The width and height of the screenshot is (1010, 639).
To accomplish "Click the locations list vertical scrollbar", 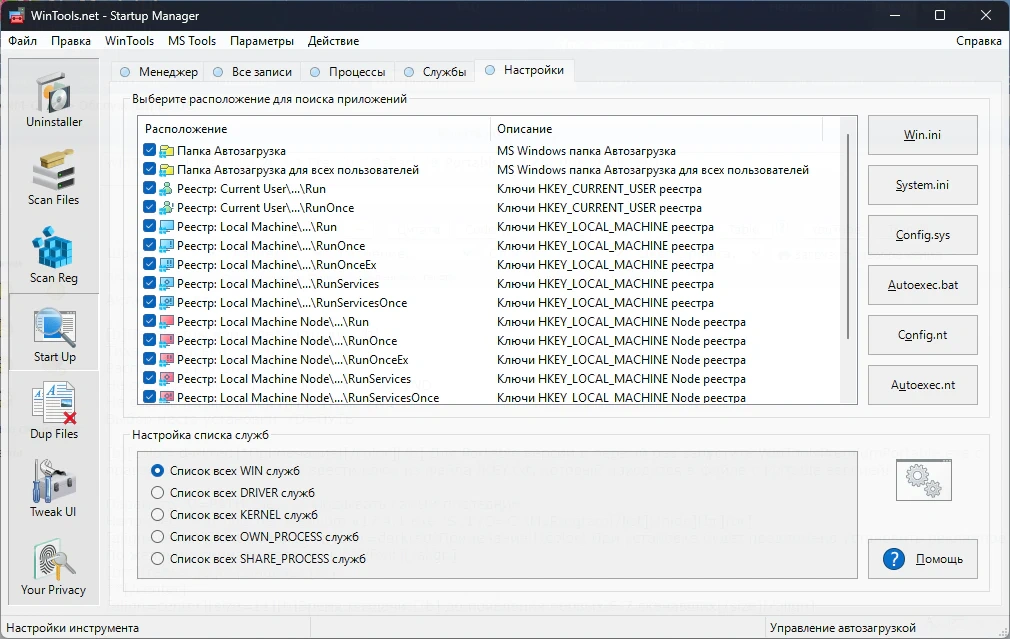I will pos(848,236).
